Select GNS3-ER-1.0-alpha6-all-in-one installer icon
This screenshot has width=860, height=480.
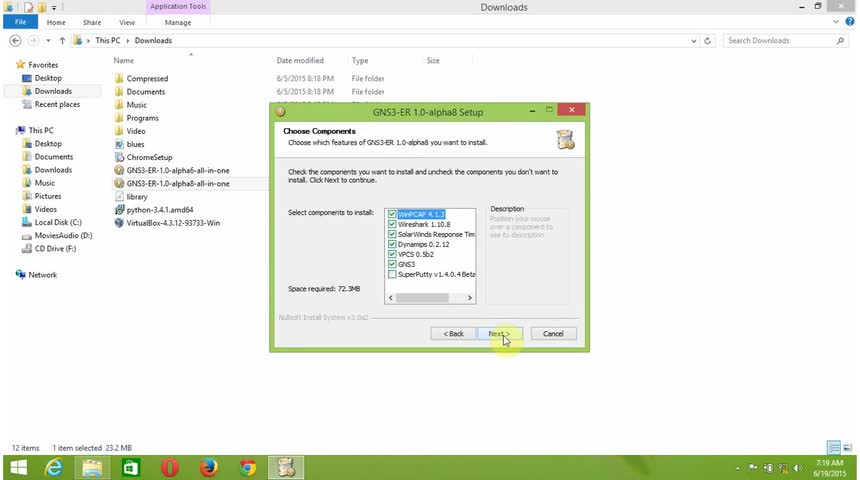click(119, 171)
